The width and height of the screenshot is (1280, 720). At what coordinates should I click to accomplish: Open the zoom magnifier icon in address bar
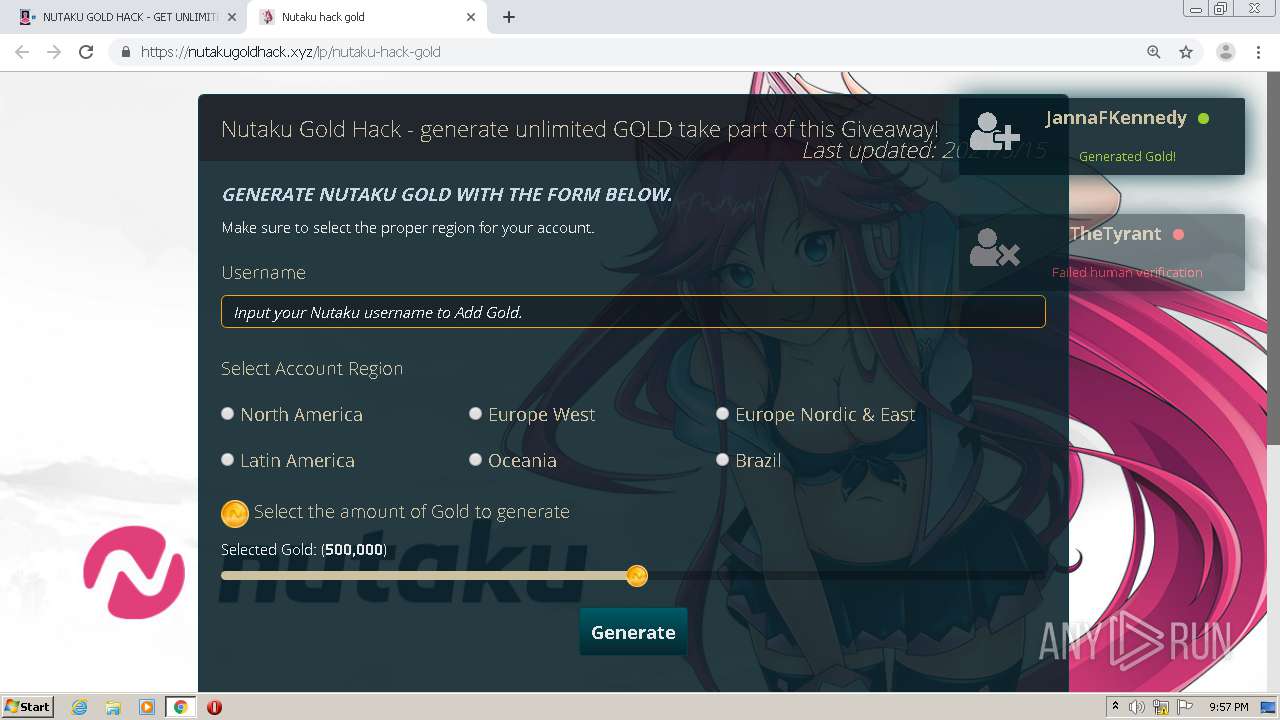pos(1154,52)
